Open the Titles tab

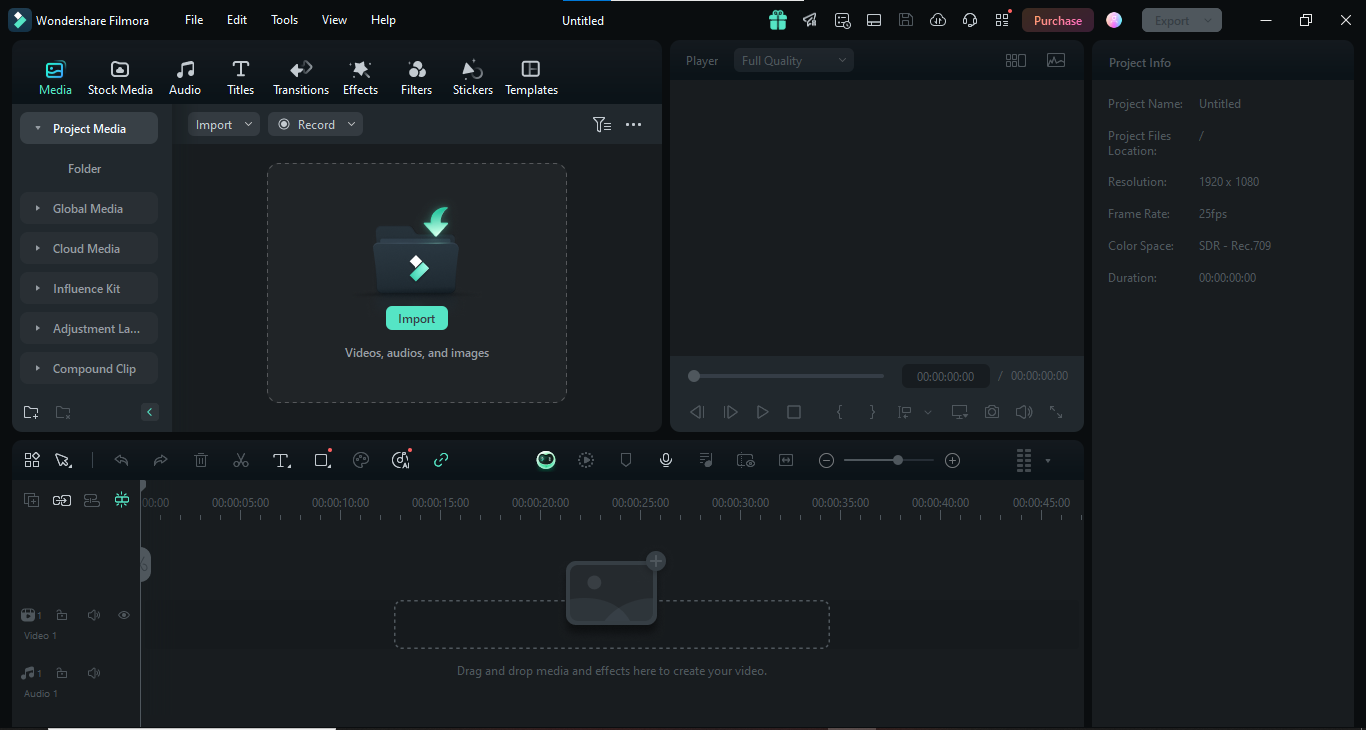240,78
